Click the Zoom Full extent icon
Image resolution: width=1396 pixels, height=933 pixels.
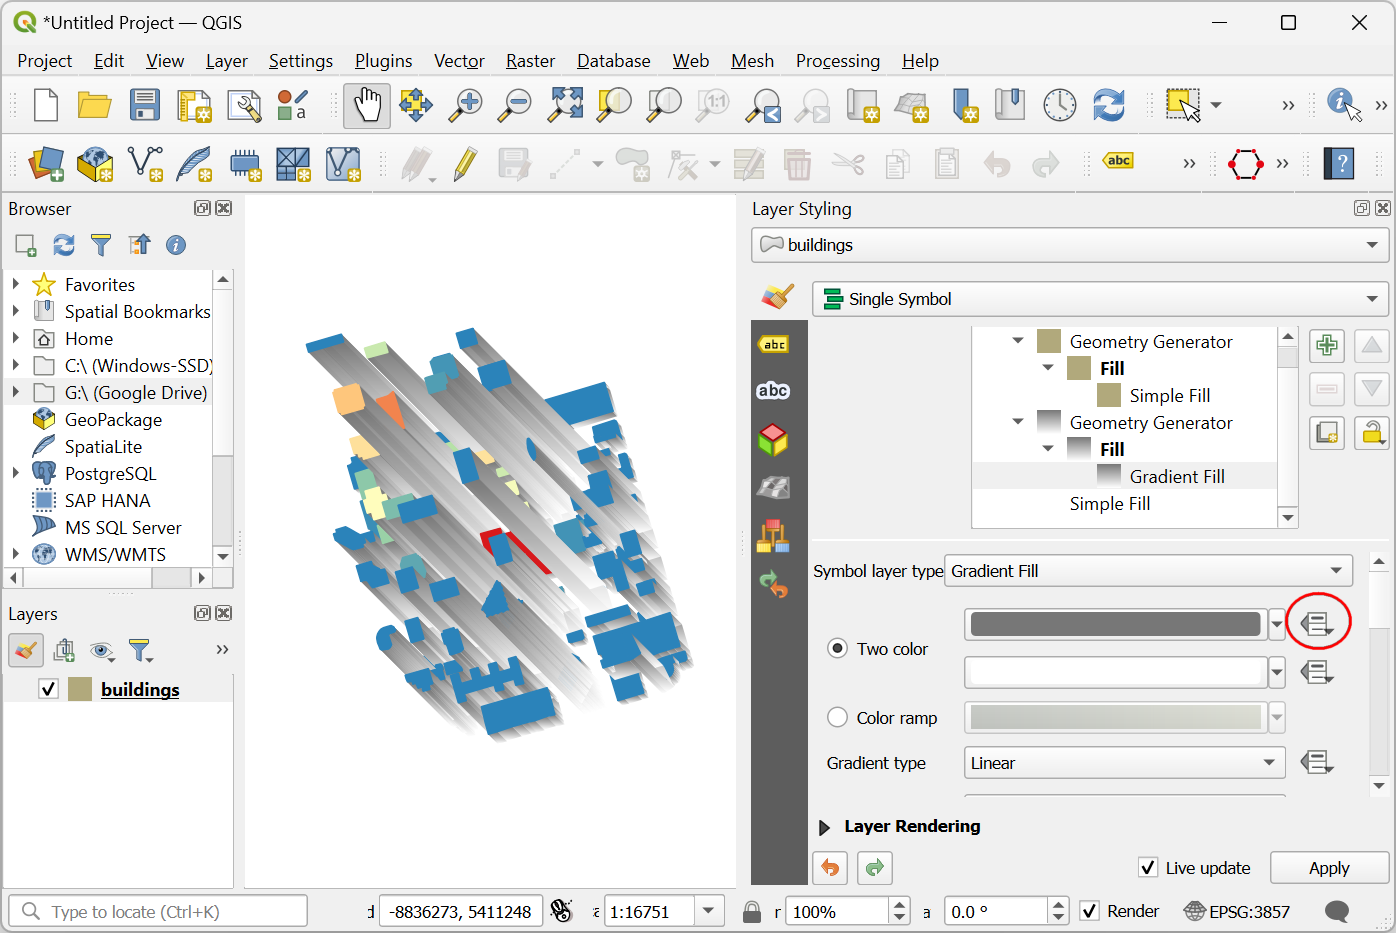[x=565, y=105]
